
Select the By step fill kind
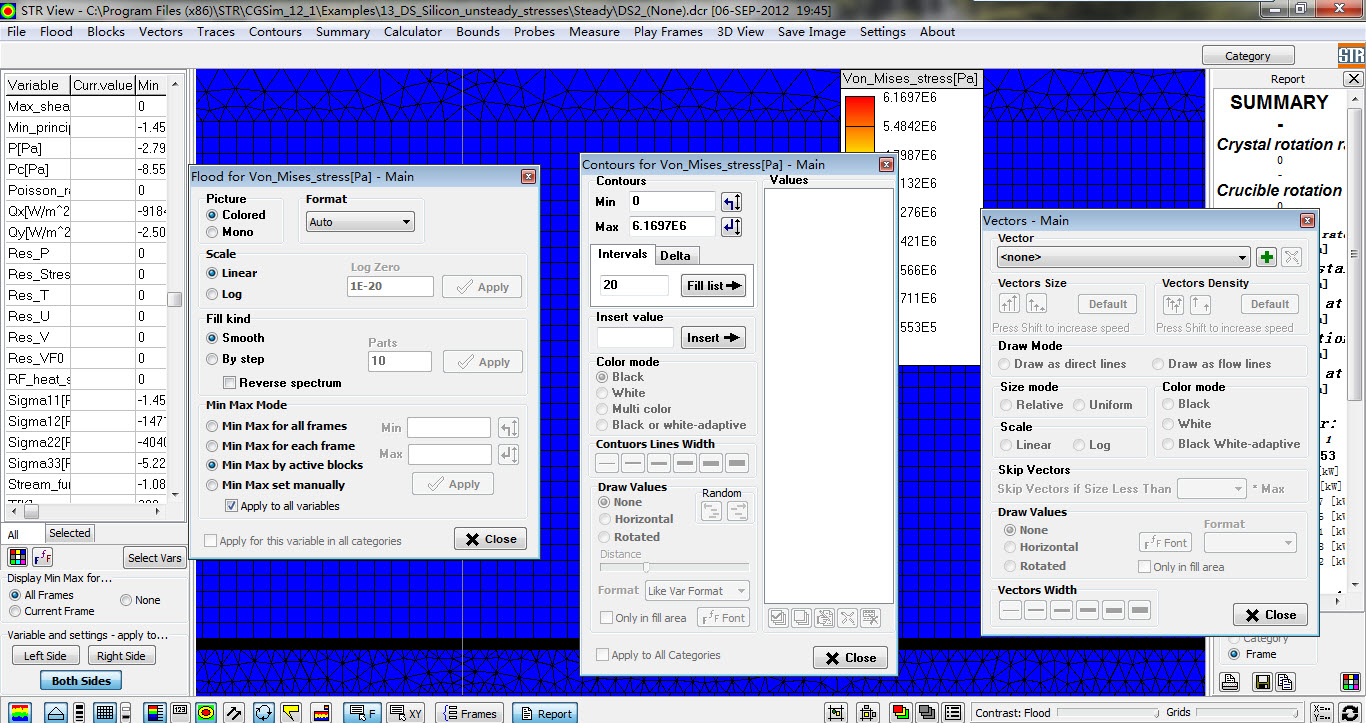click(x=212, y=359)
